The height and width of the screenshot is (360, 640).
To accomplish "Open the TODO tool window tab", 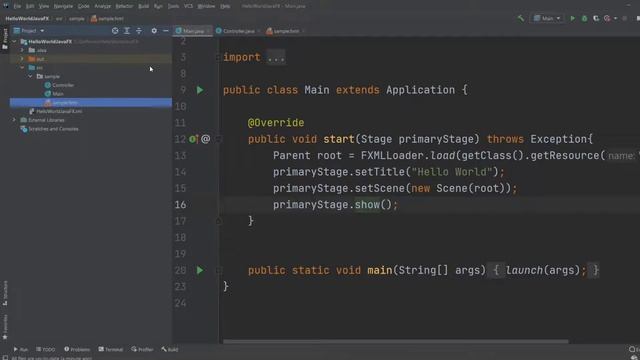I will pyautogui.click(x=45, y=349).
